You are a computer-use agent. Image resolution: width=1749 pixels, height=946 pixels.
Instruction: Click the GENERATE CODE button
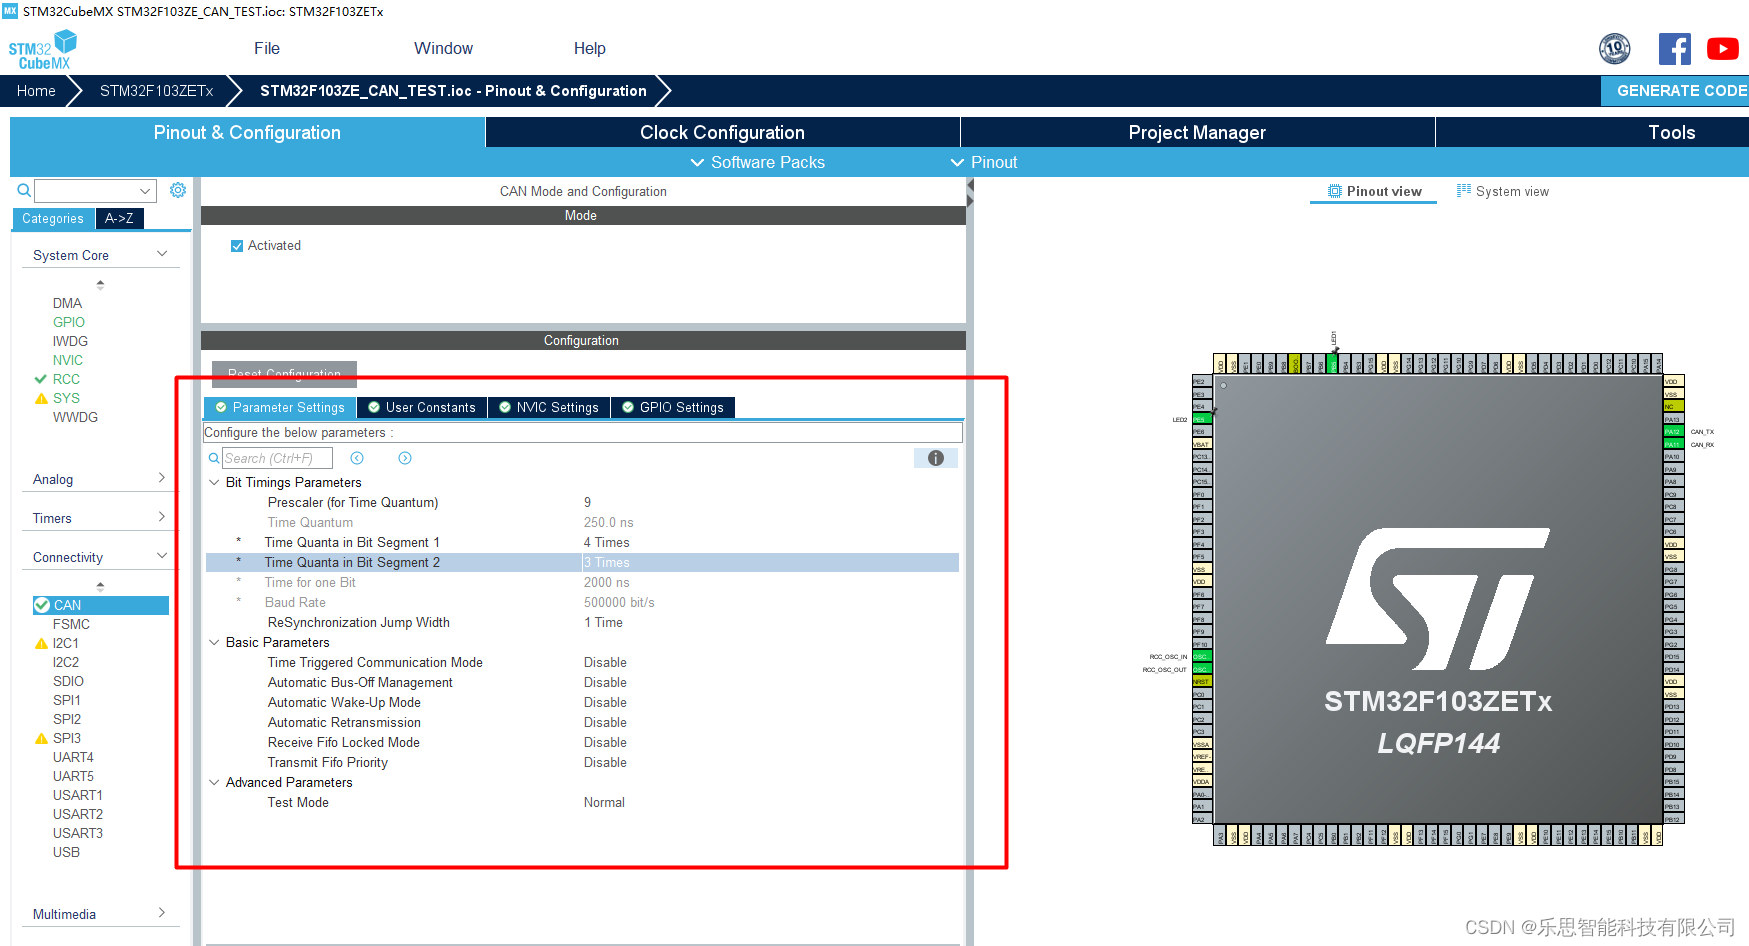(1675, 90)
